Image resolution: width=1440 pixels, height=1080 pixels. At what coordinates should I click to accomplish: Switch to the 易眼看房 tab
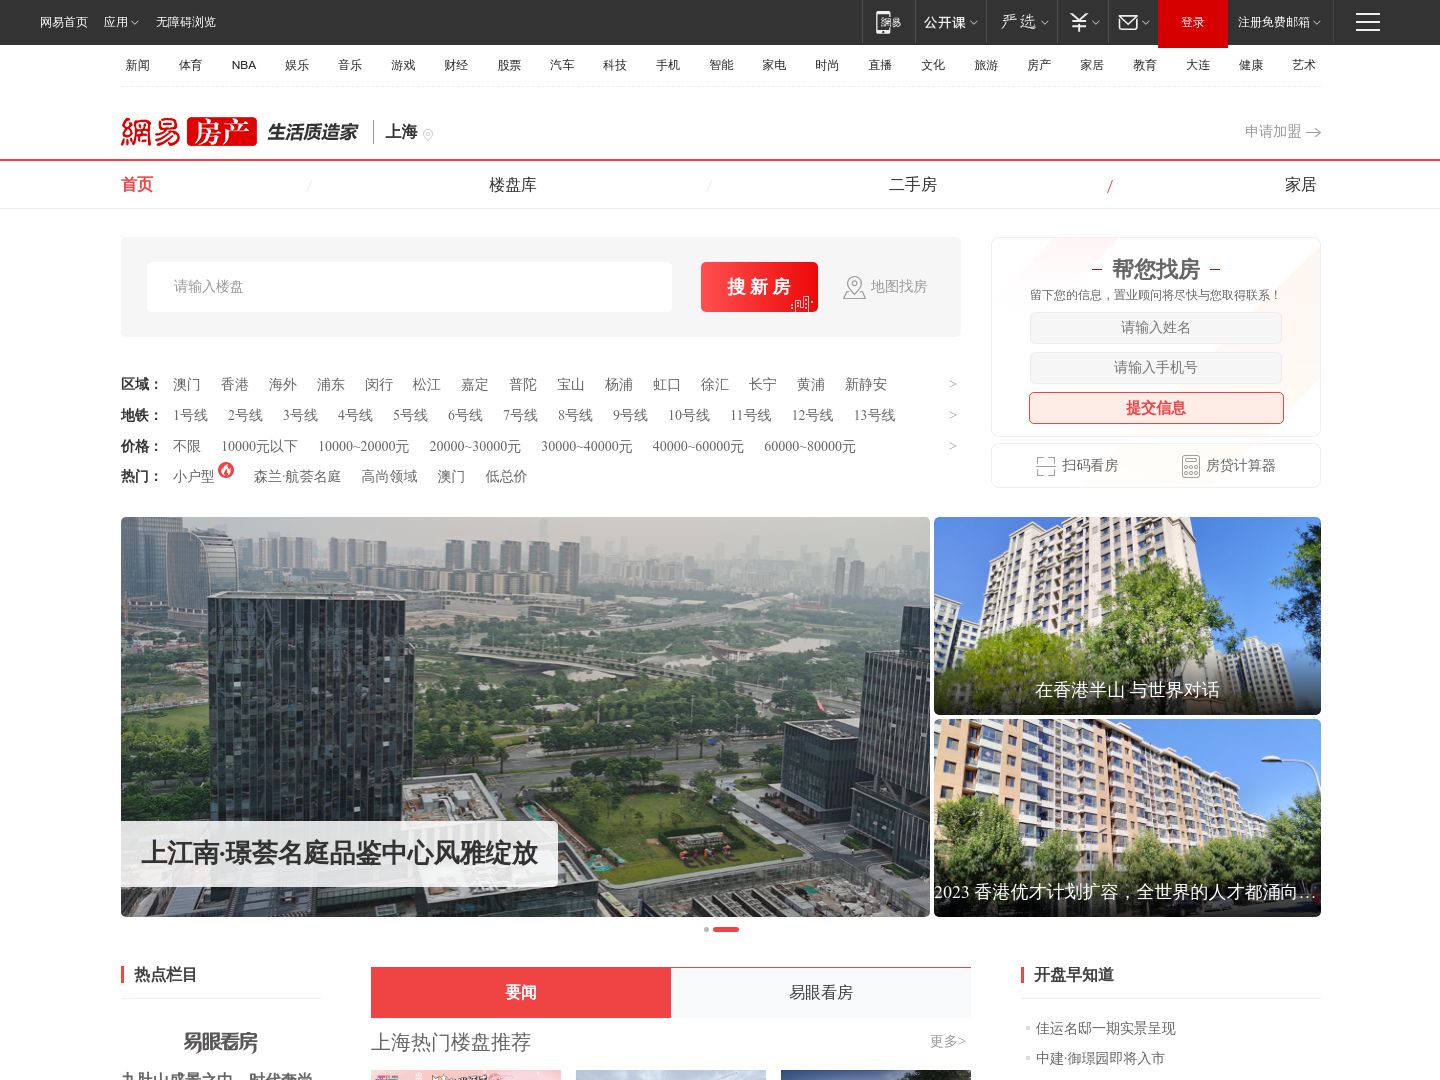click(x=821, y=992)
